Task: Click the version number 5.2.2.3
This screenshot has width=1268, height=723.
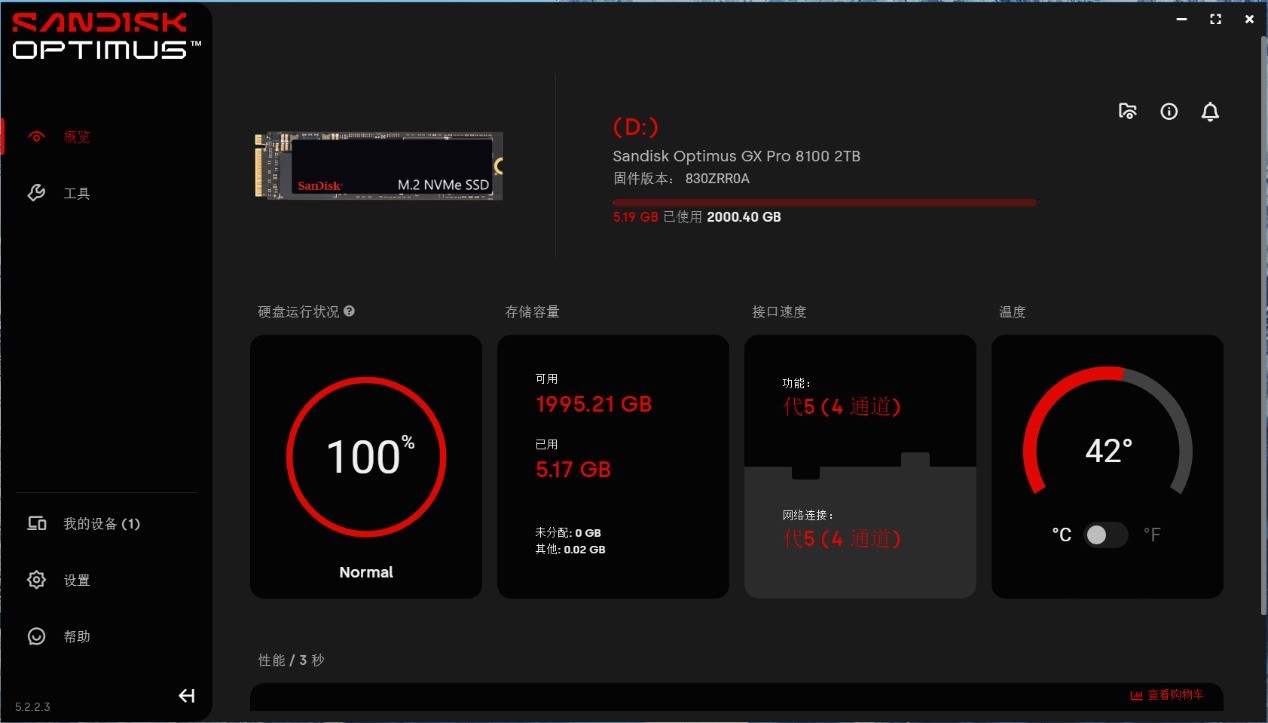Action: click(x=33, y=707)
